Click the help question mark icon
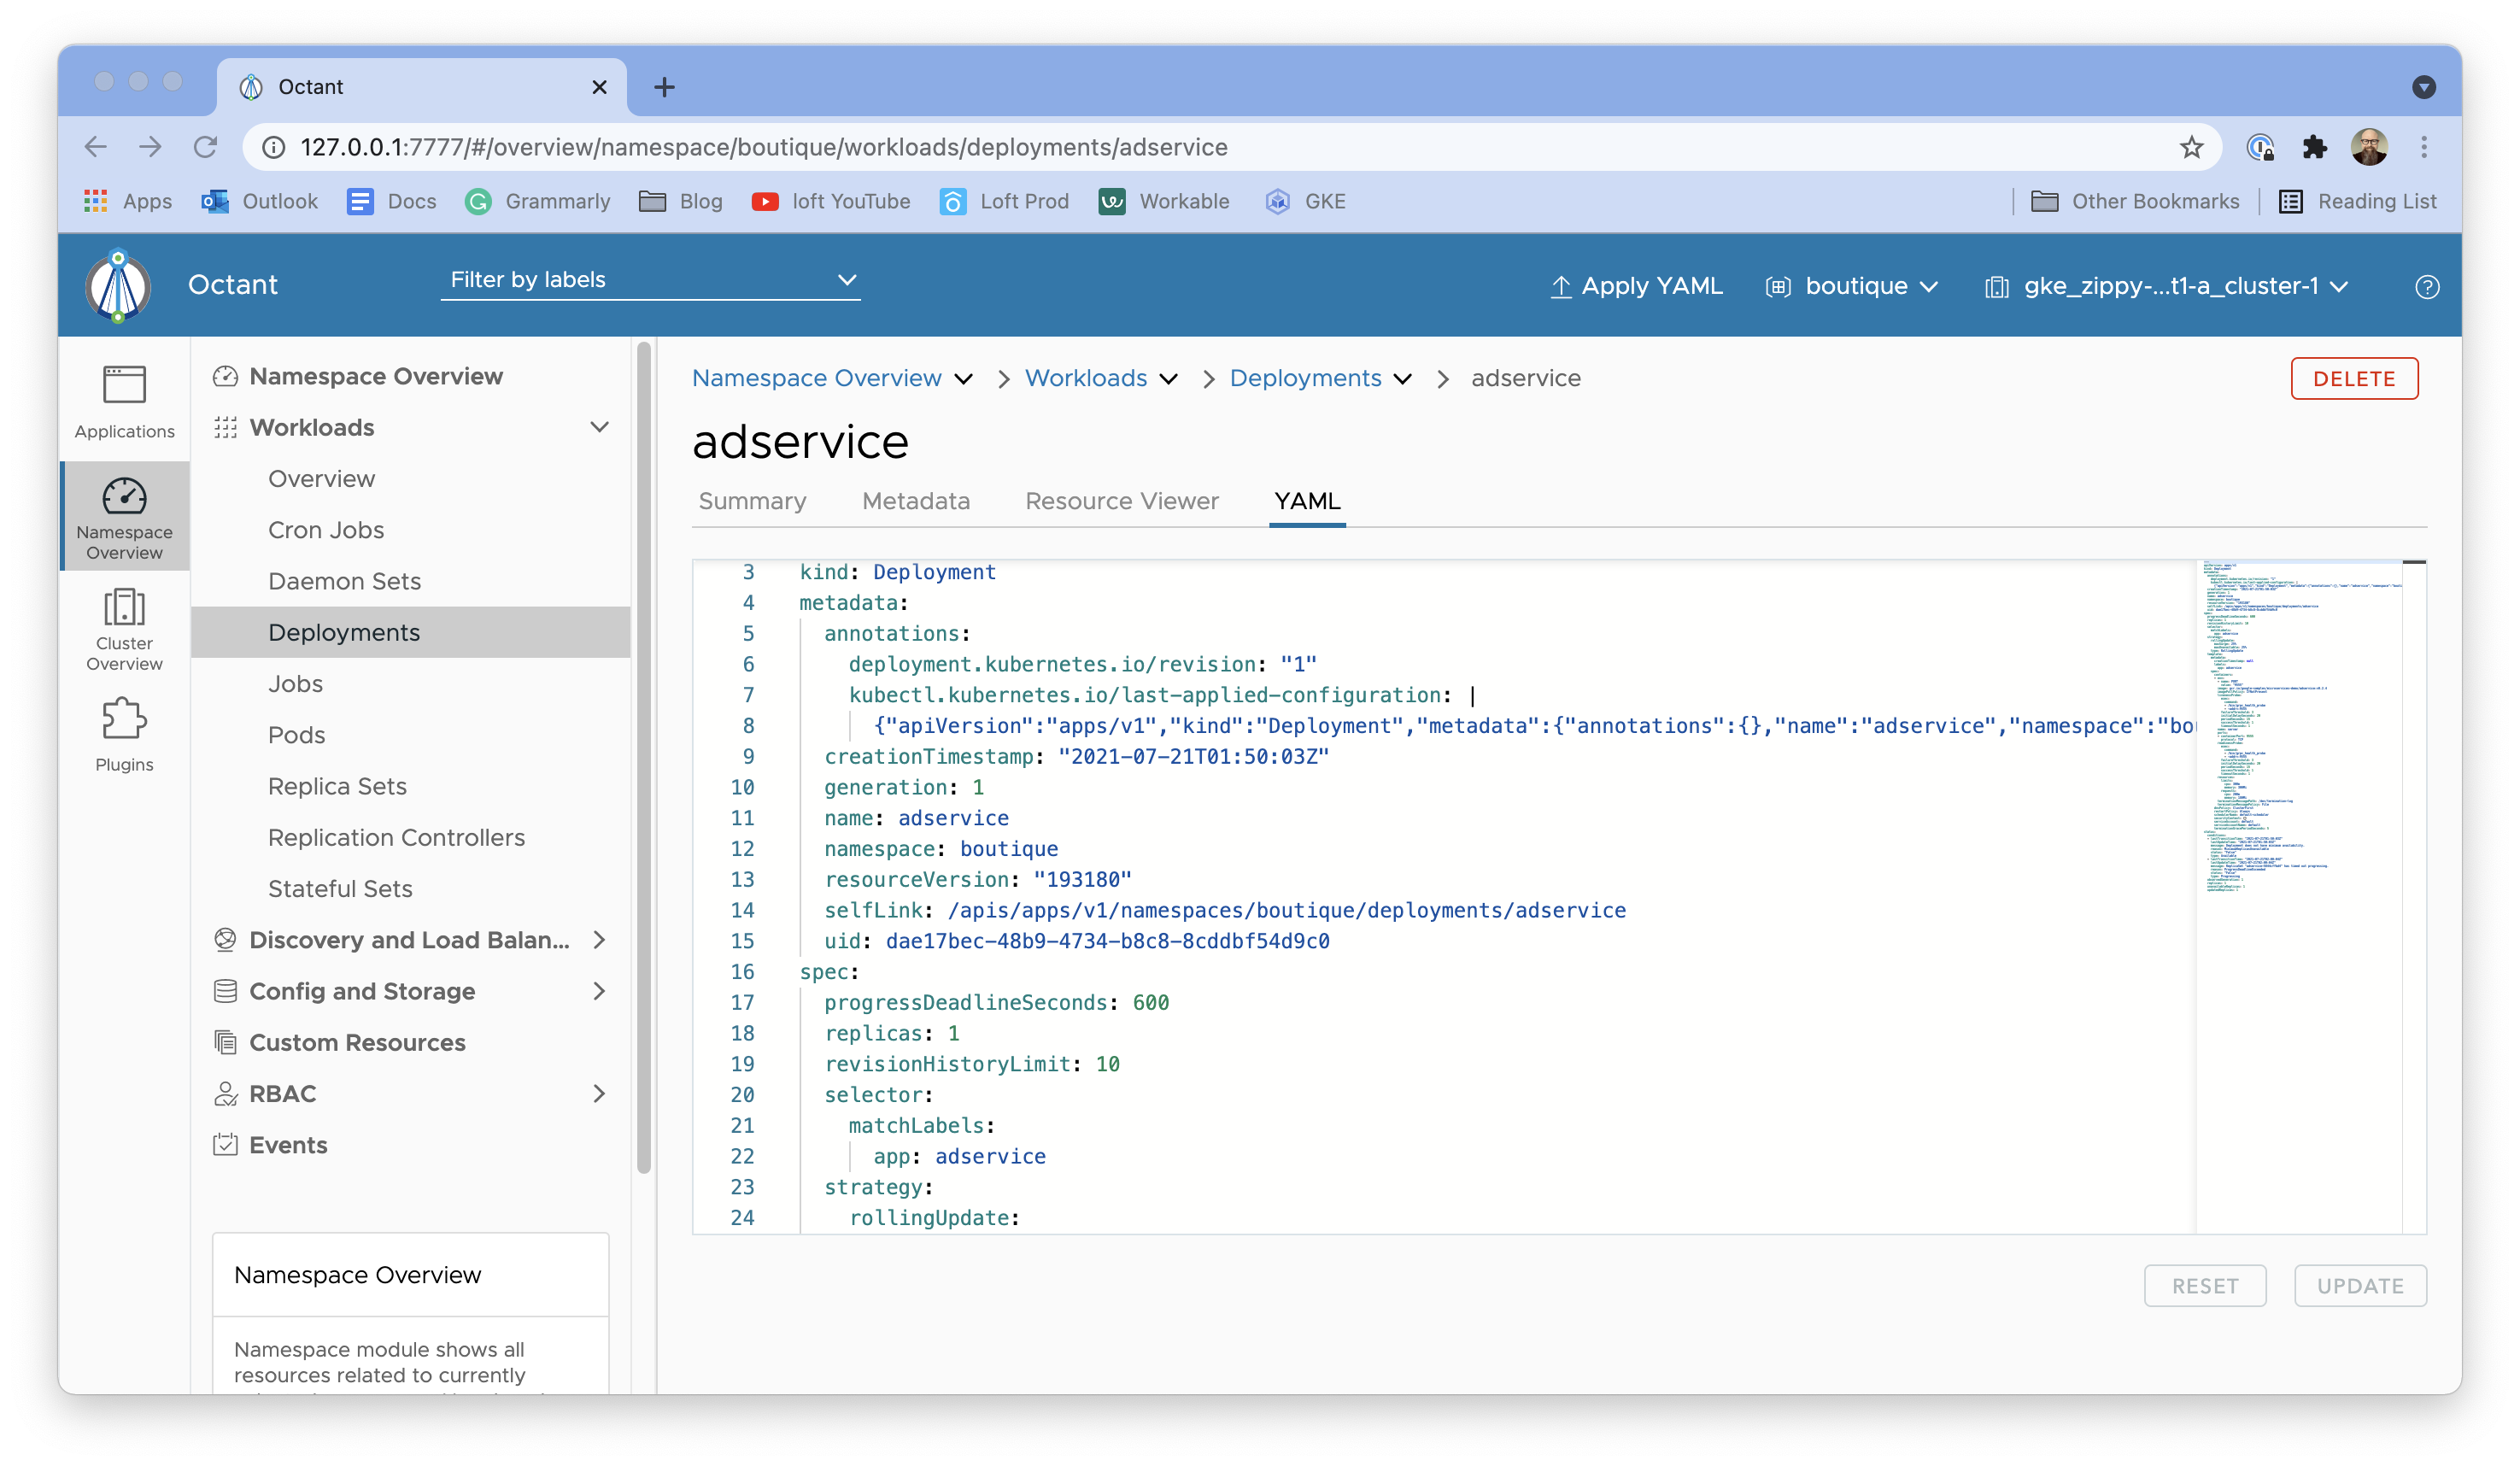Viewport: 2520px width, 1466px height. coord(2426,287)
